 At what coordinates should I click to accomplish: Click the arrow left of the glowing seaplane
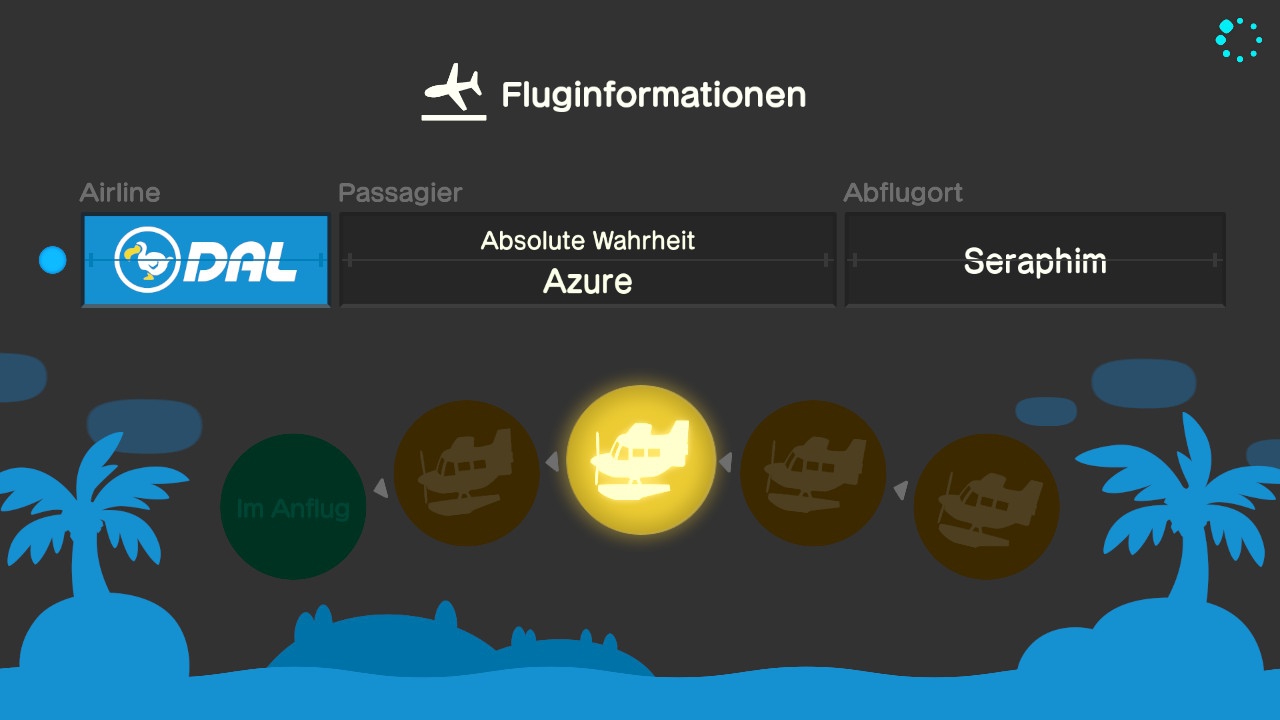(x=552, y=462)
